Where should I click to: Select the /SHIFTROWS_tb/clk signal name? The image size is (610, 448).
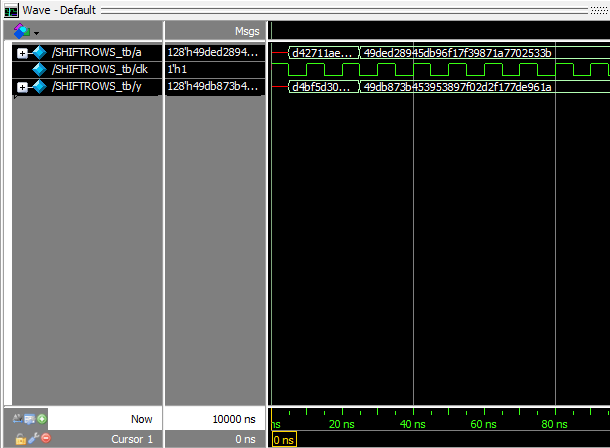pos(97,70)
